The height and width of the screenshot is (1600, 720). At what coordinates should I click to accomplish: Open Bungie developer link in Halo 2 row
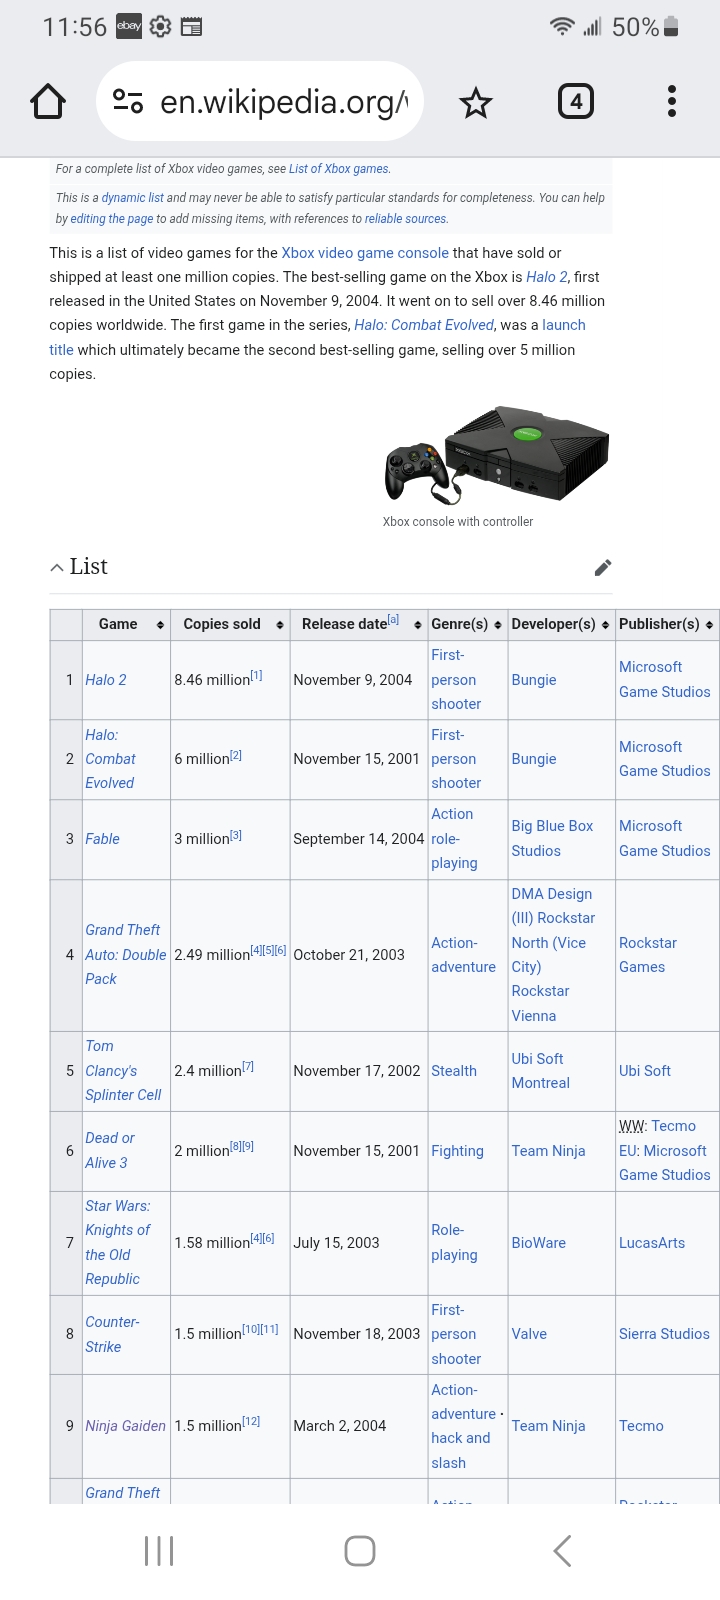(x=534, y=680)
